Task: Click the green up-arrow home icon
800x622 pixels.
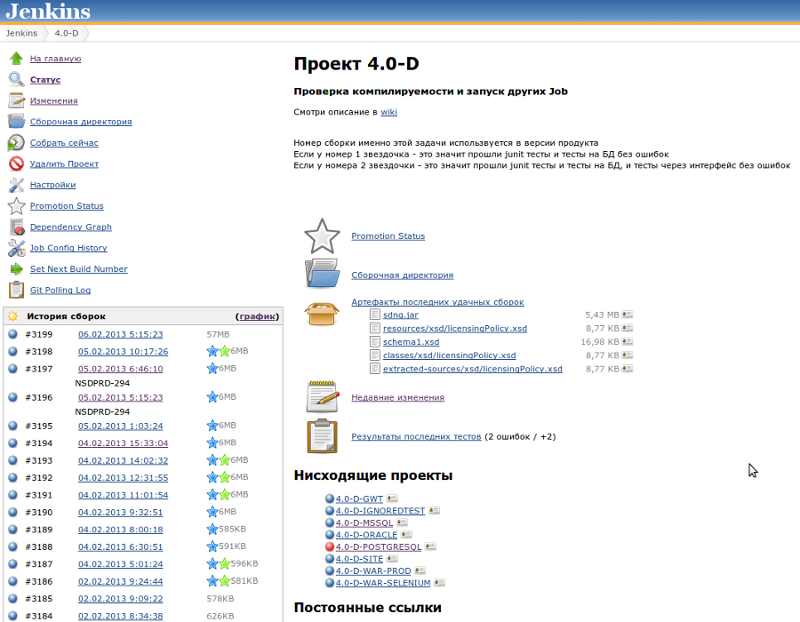Action: coord(16,58)
